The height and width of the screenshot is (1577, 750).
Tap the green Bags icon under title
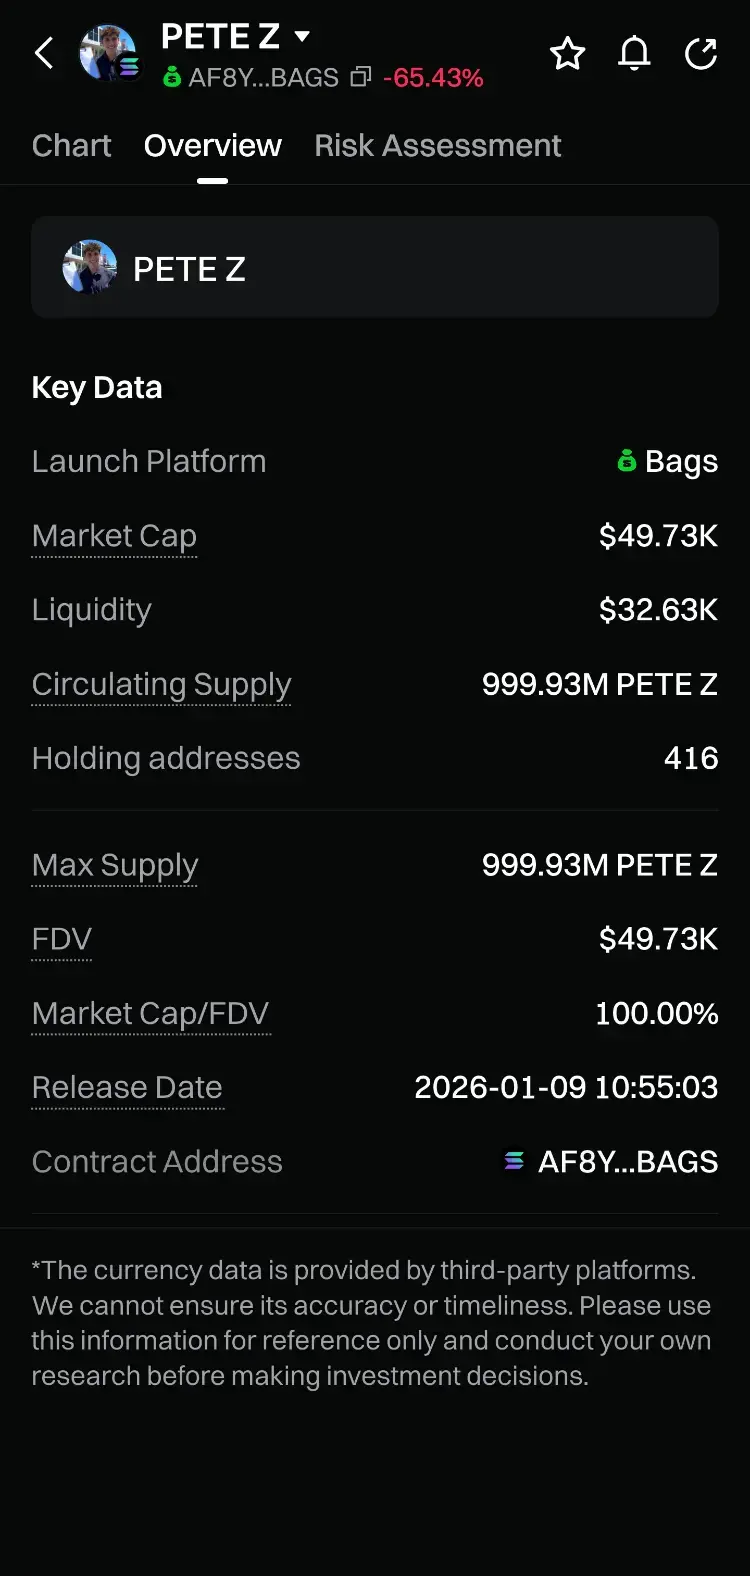pyautogui.click(x=172, y=77)
